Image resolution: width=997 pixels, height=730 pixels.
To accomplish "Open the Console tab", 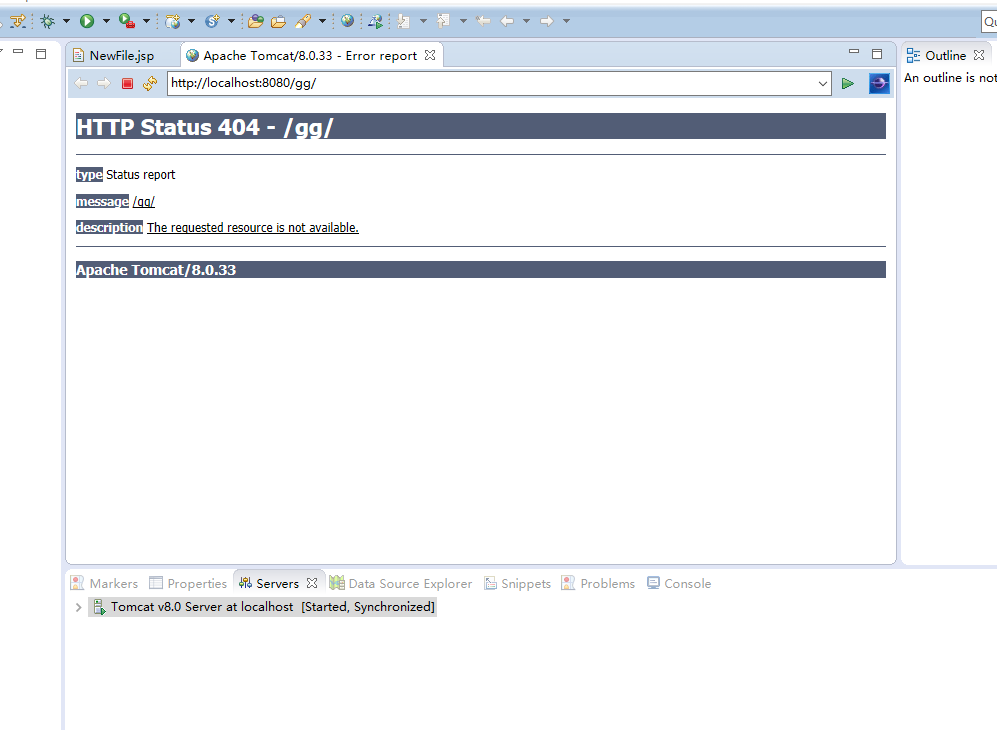I will [679, 583].
